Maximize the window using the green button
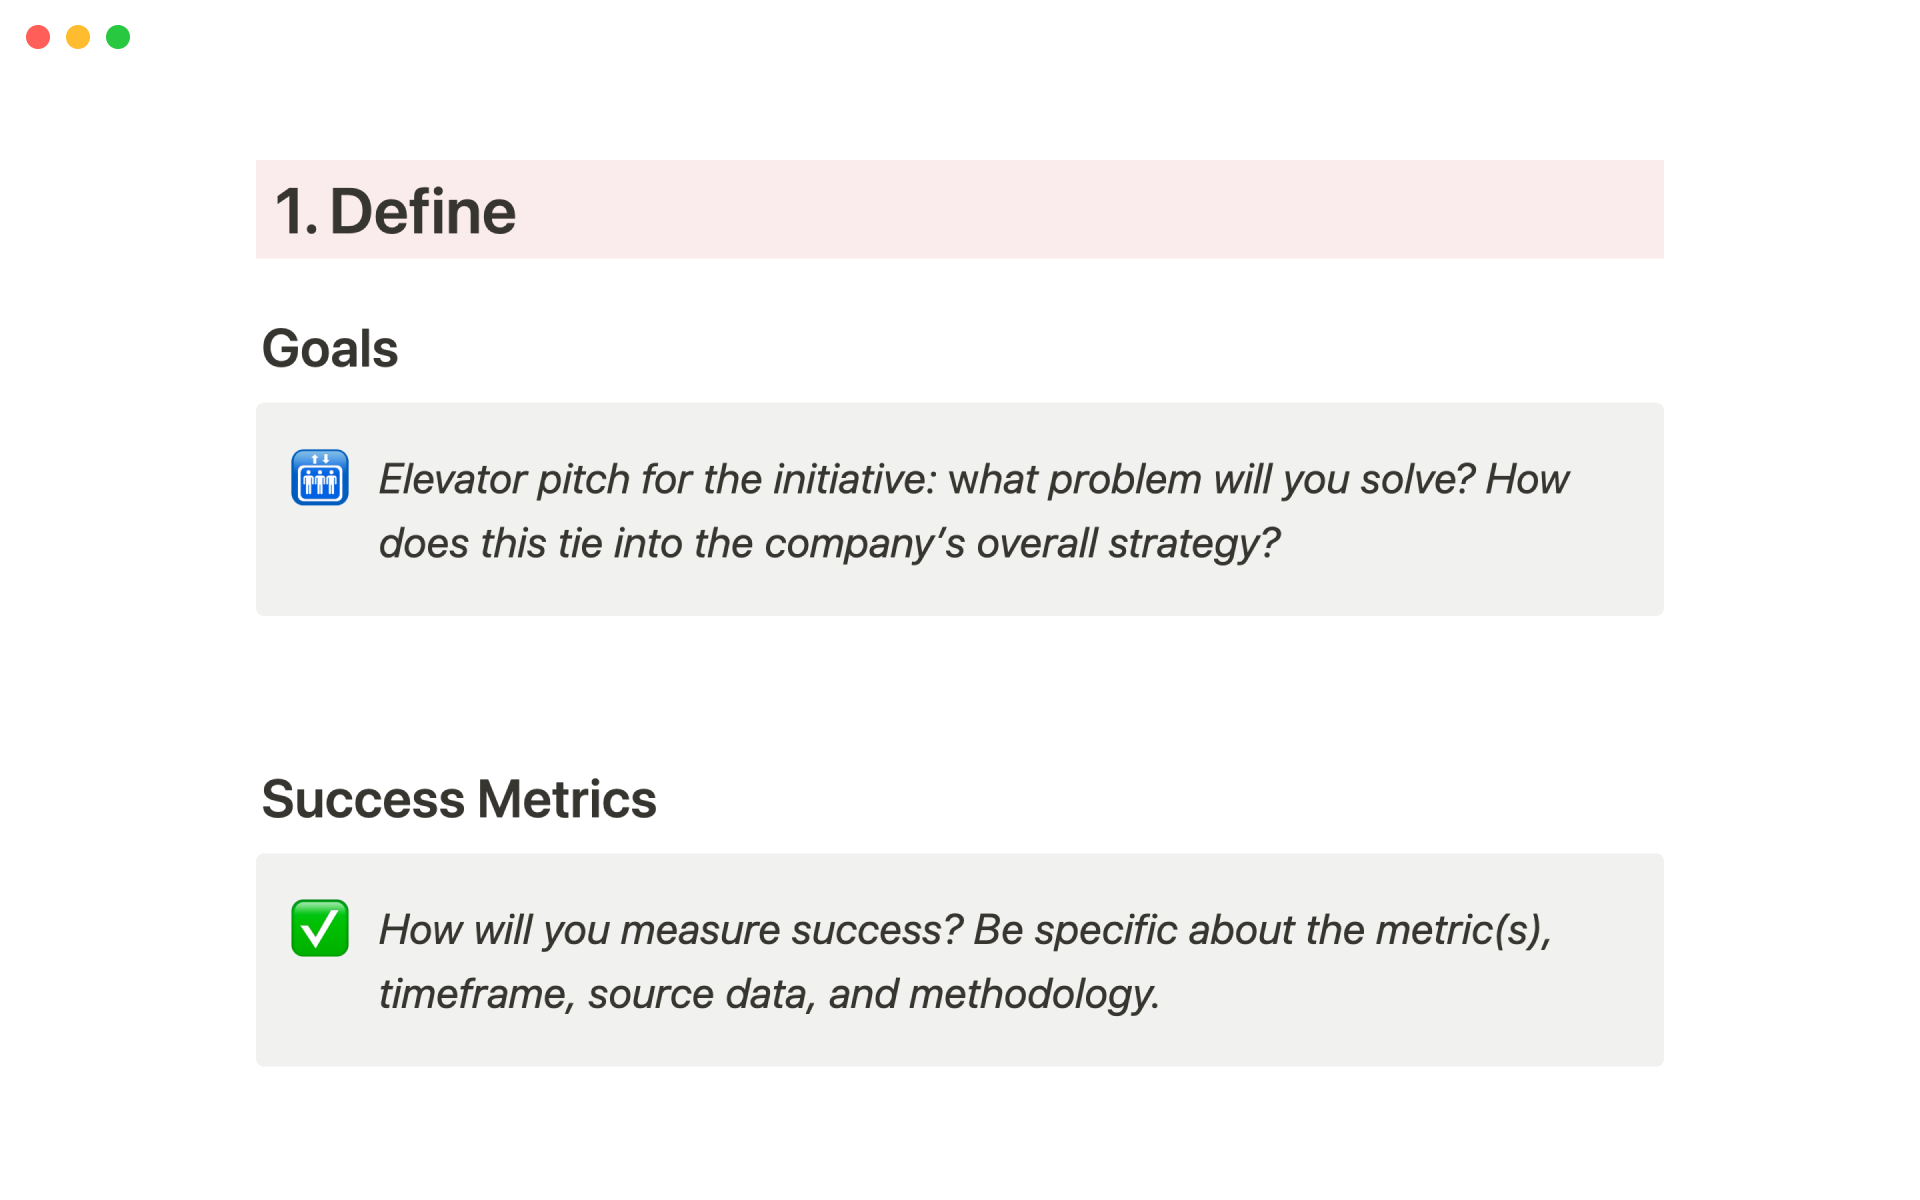 [x=118, y=37]
